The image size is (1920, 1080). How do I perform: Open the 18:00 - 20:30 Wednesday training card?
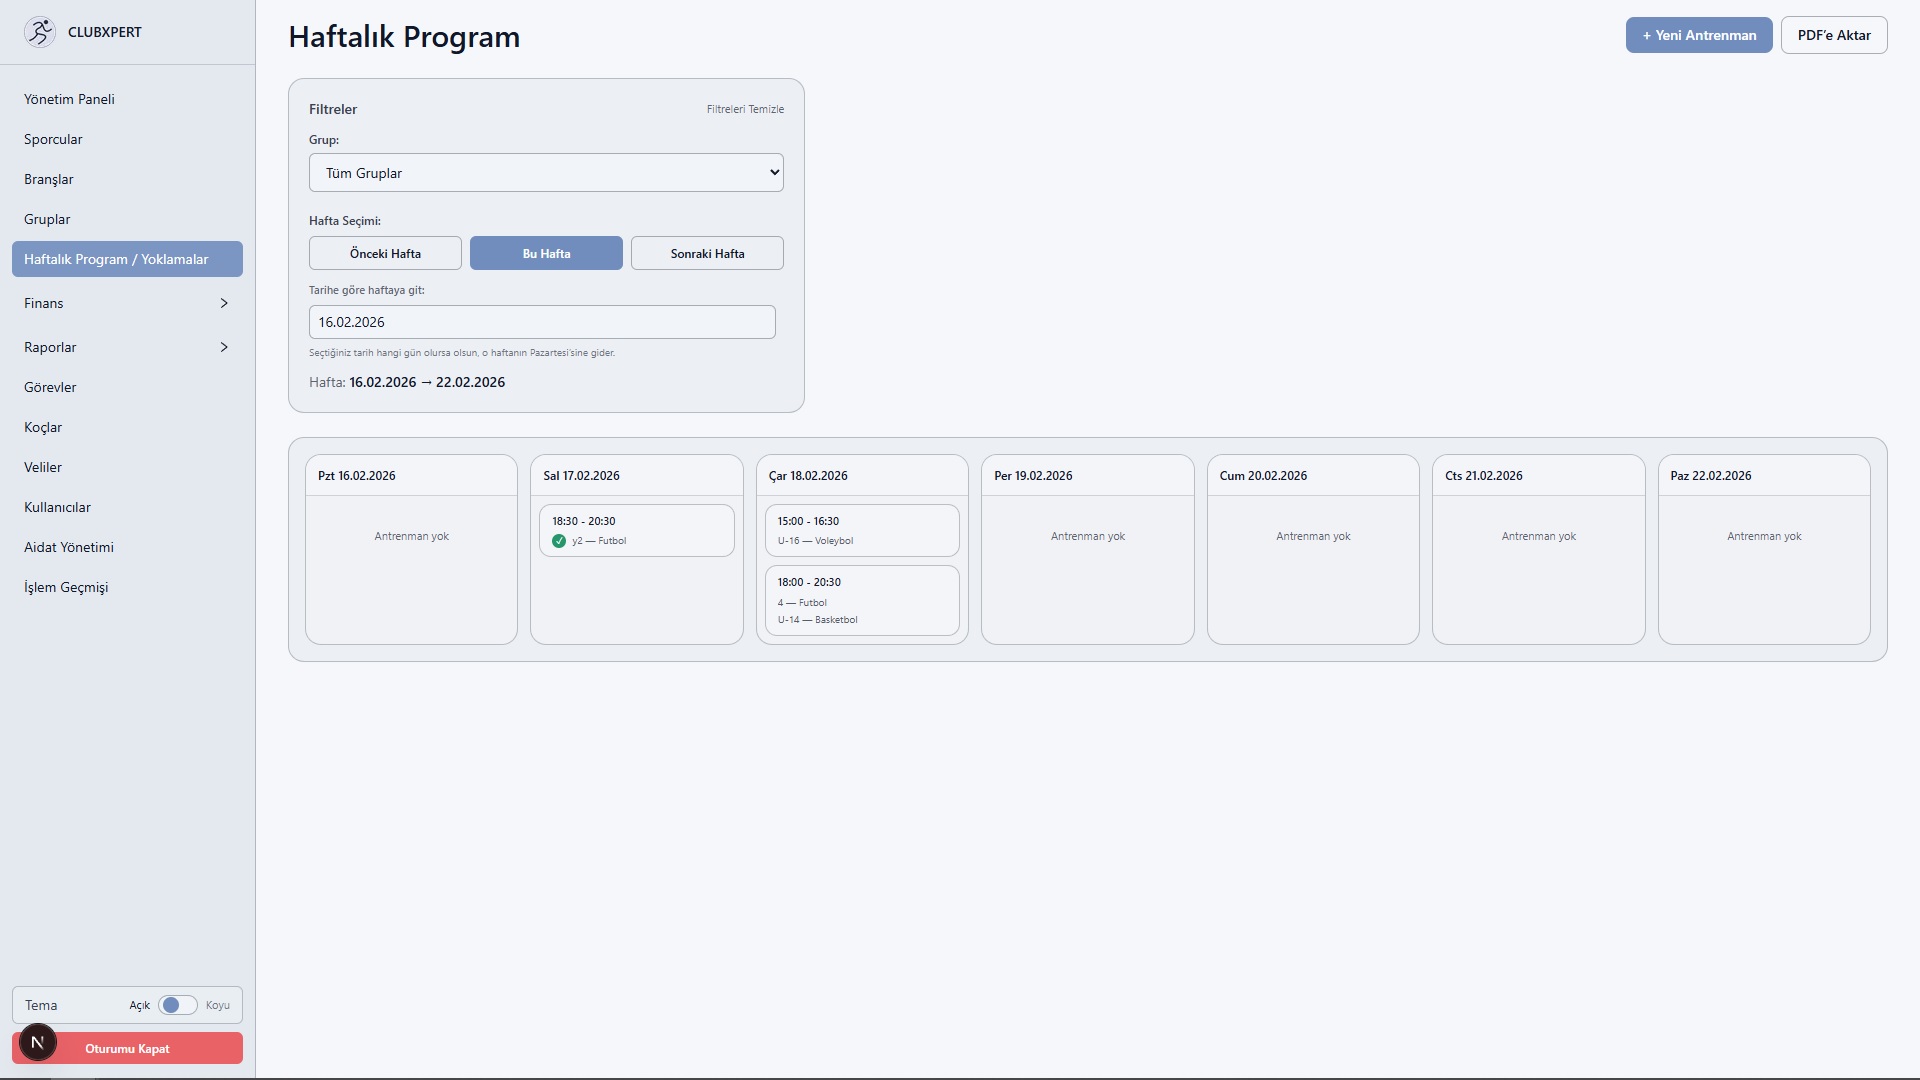coord(861,600)
